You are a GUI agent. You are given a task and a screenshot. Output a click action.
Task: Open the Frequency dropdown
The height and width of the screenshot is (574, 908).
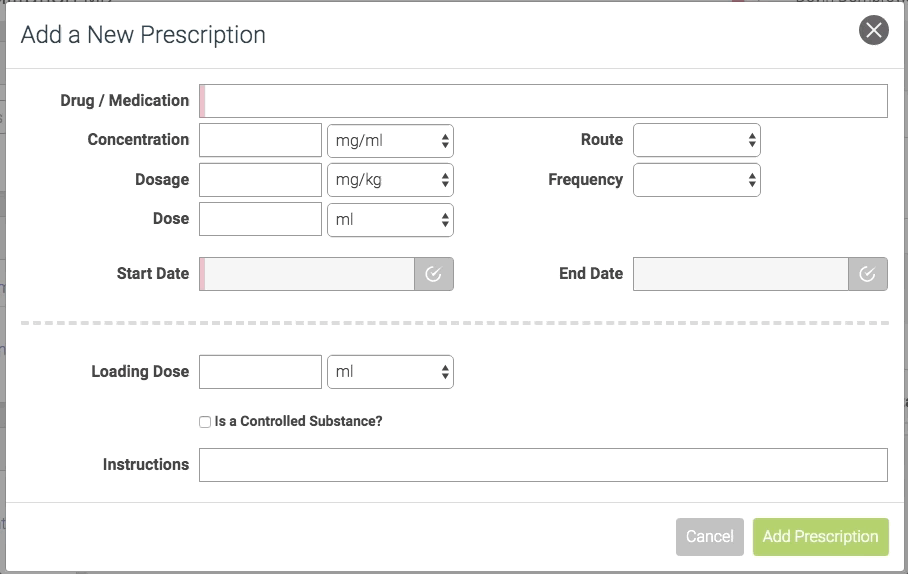point(697,180)
